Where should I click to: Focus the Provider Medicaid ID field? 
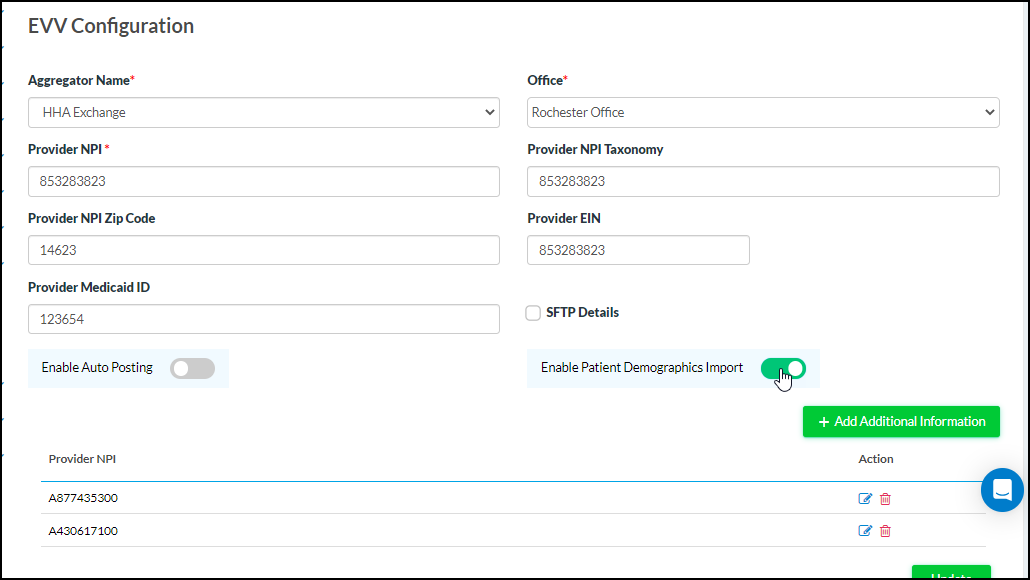click(x=264, y=319)
